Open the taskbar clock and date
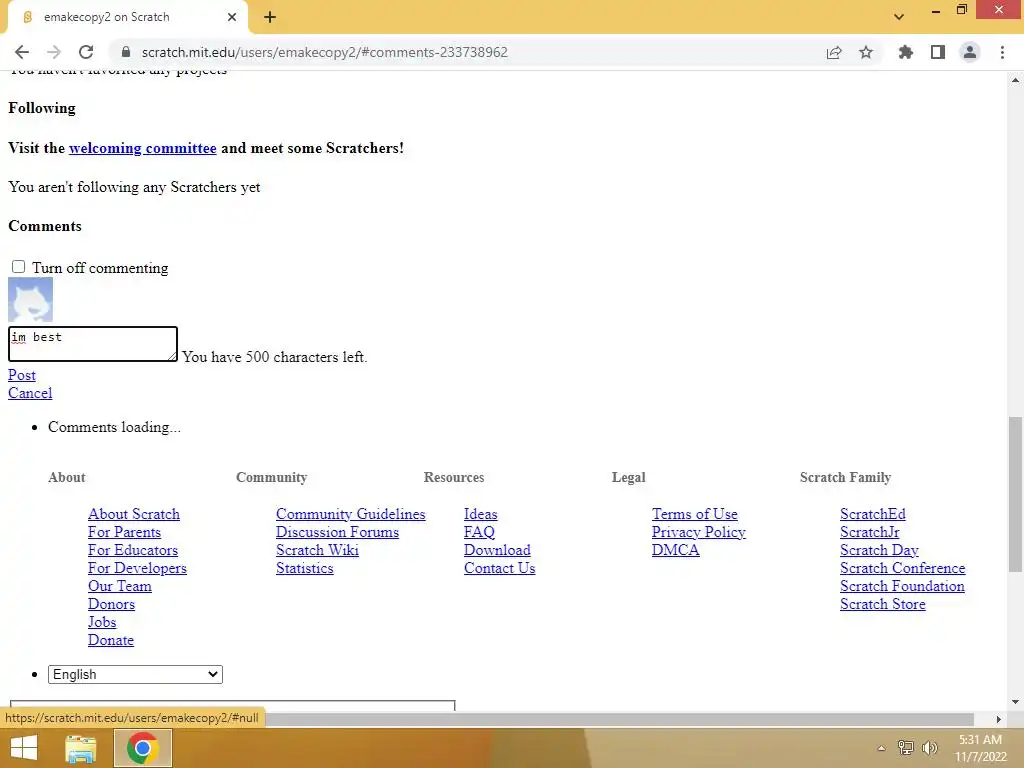 980,748
